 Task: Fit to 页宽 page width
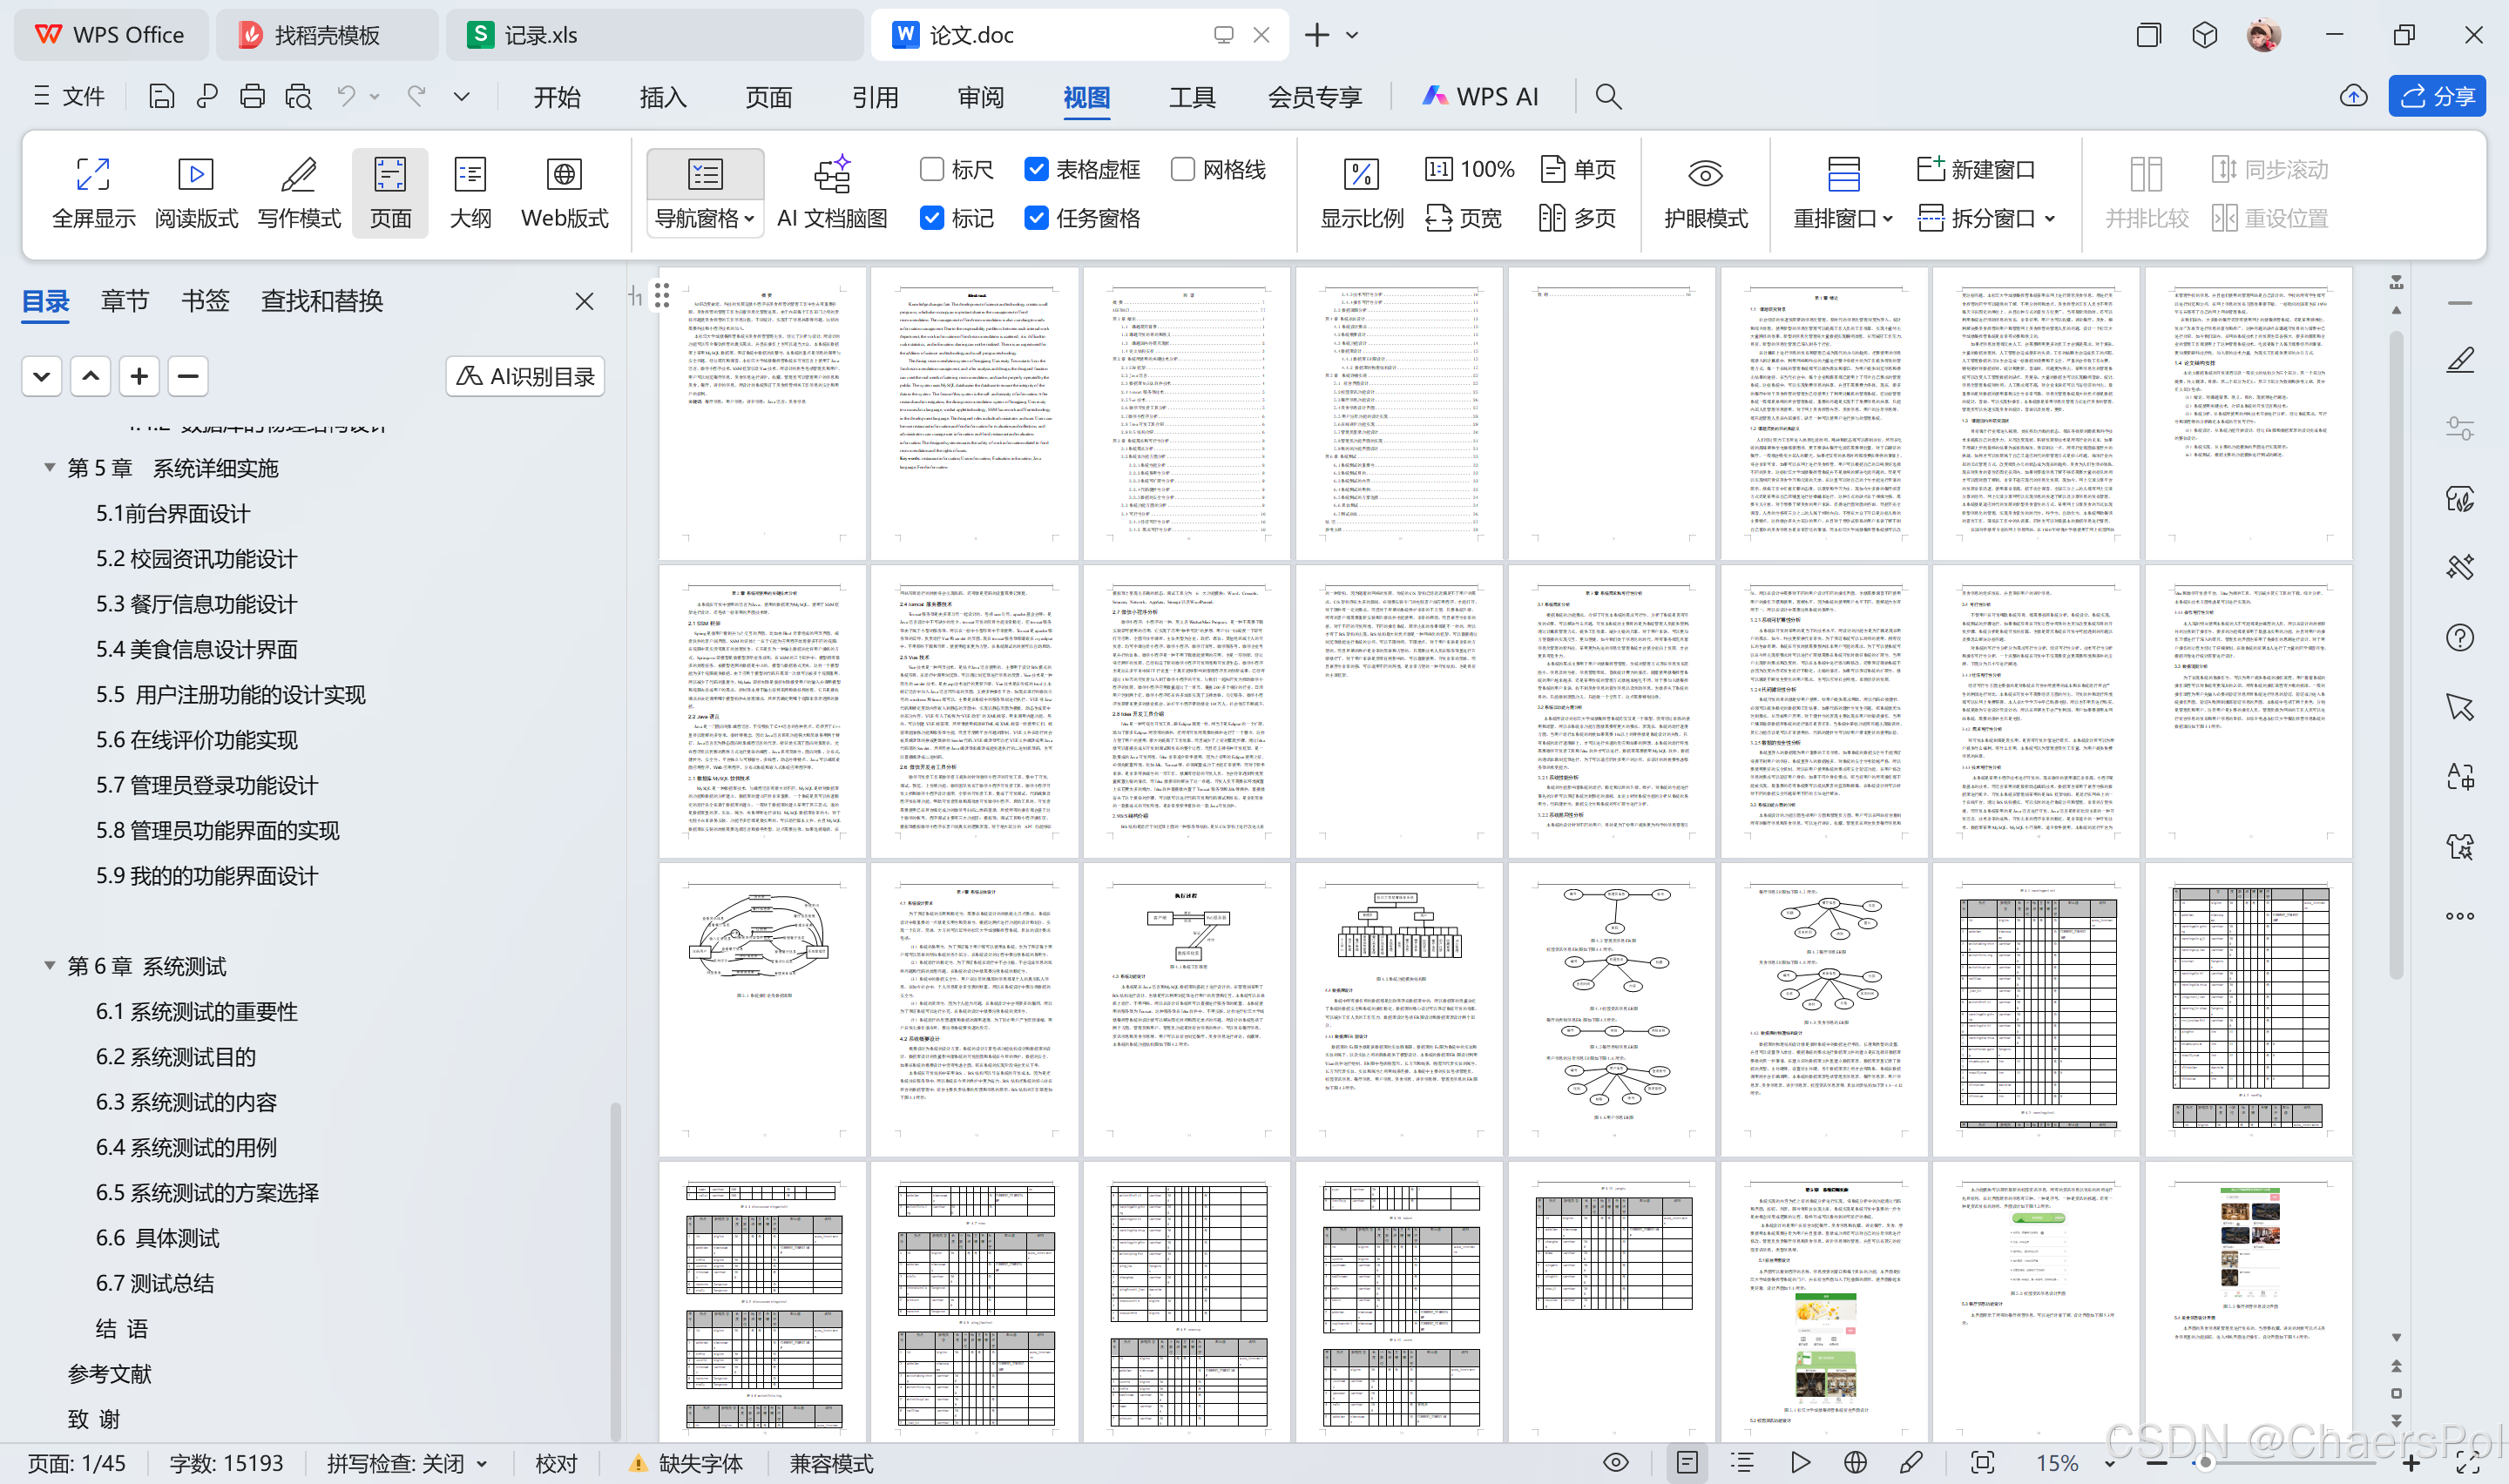[x=1464, y=218]
